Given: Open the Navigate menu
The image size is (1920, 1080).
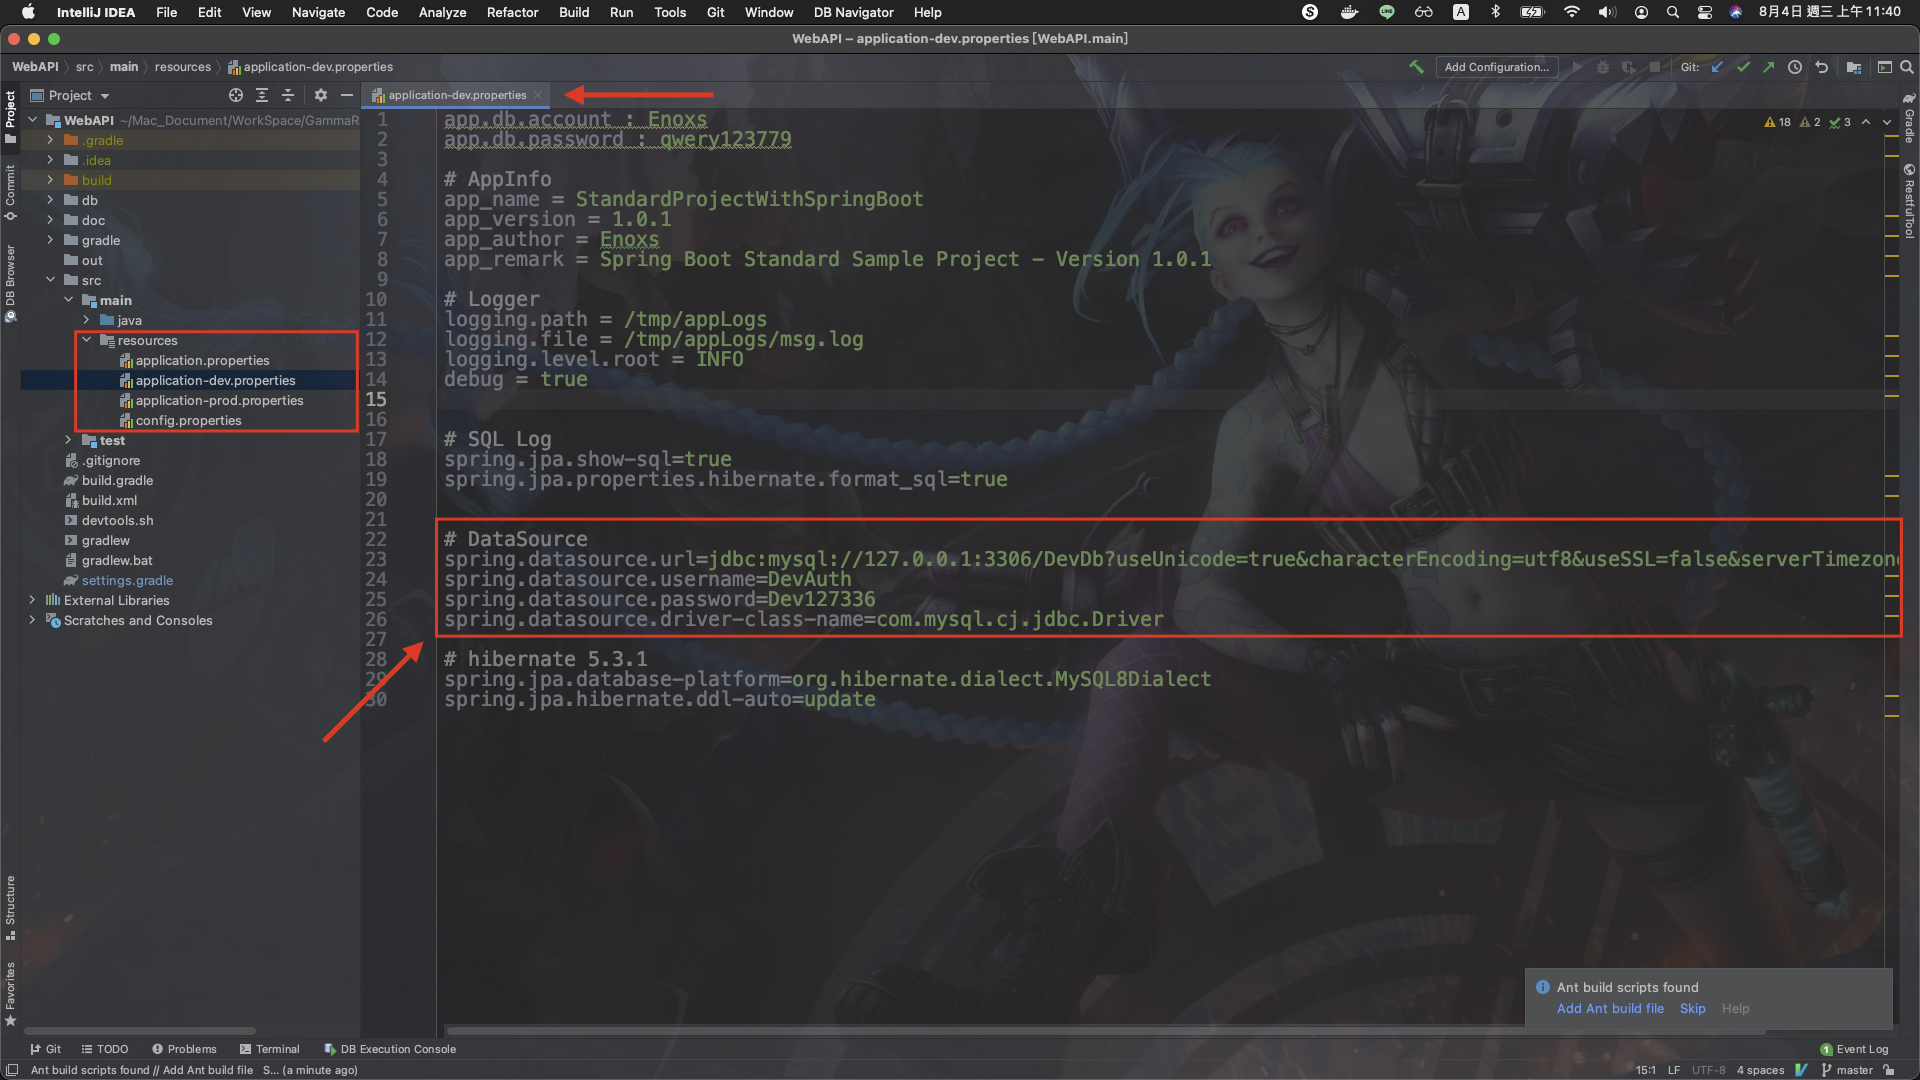Looking at the screenshot, I should tap(318, 12).
